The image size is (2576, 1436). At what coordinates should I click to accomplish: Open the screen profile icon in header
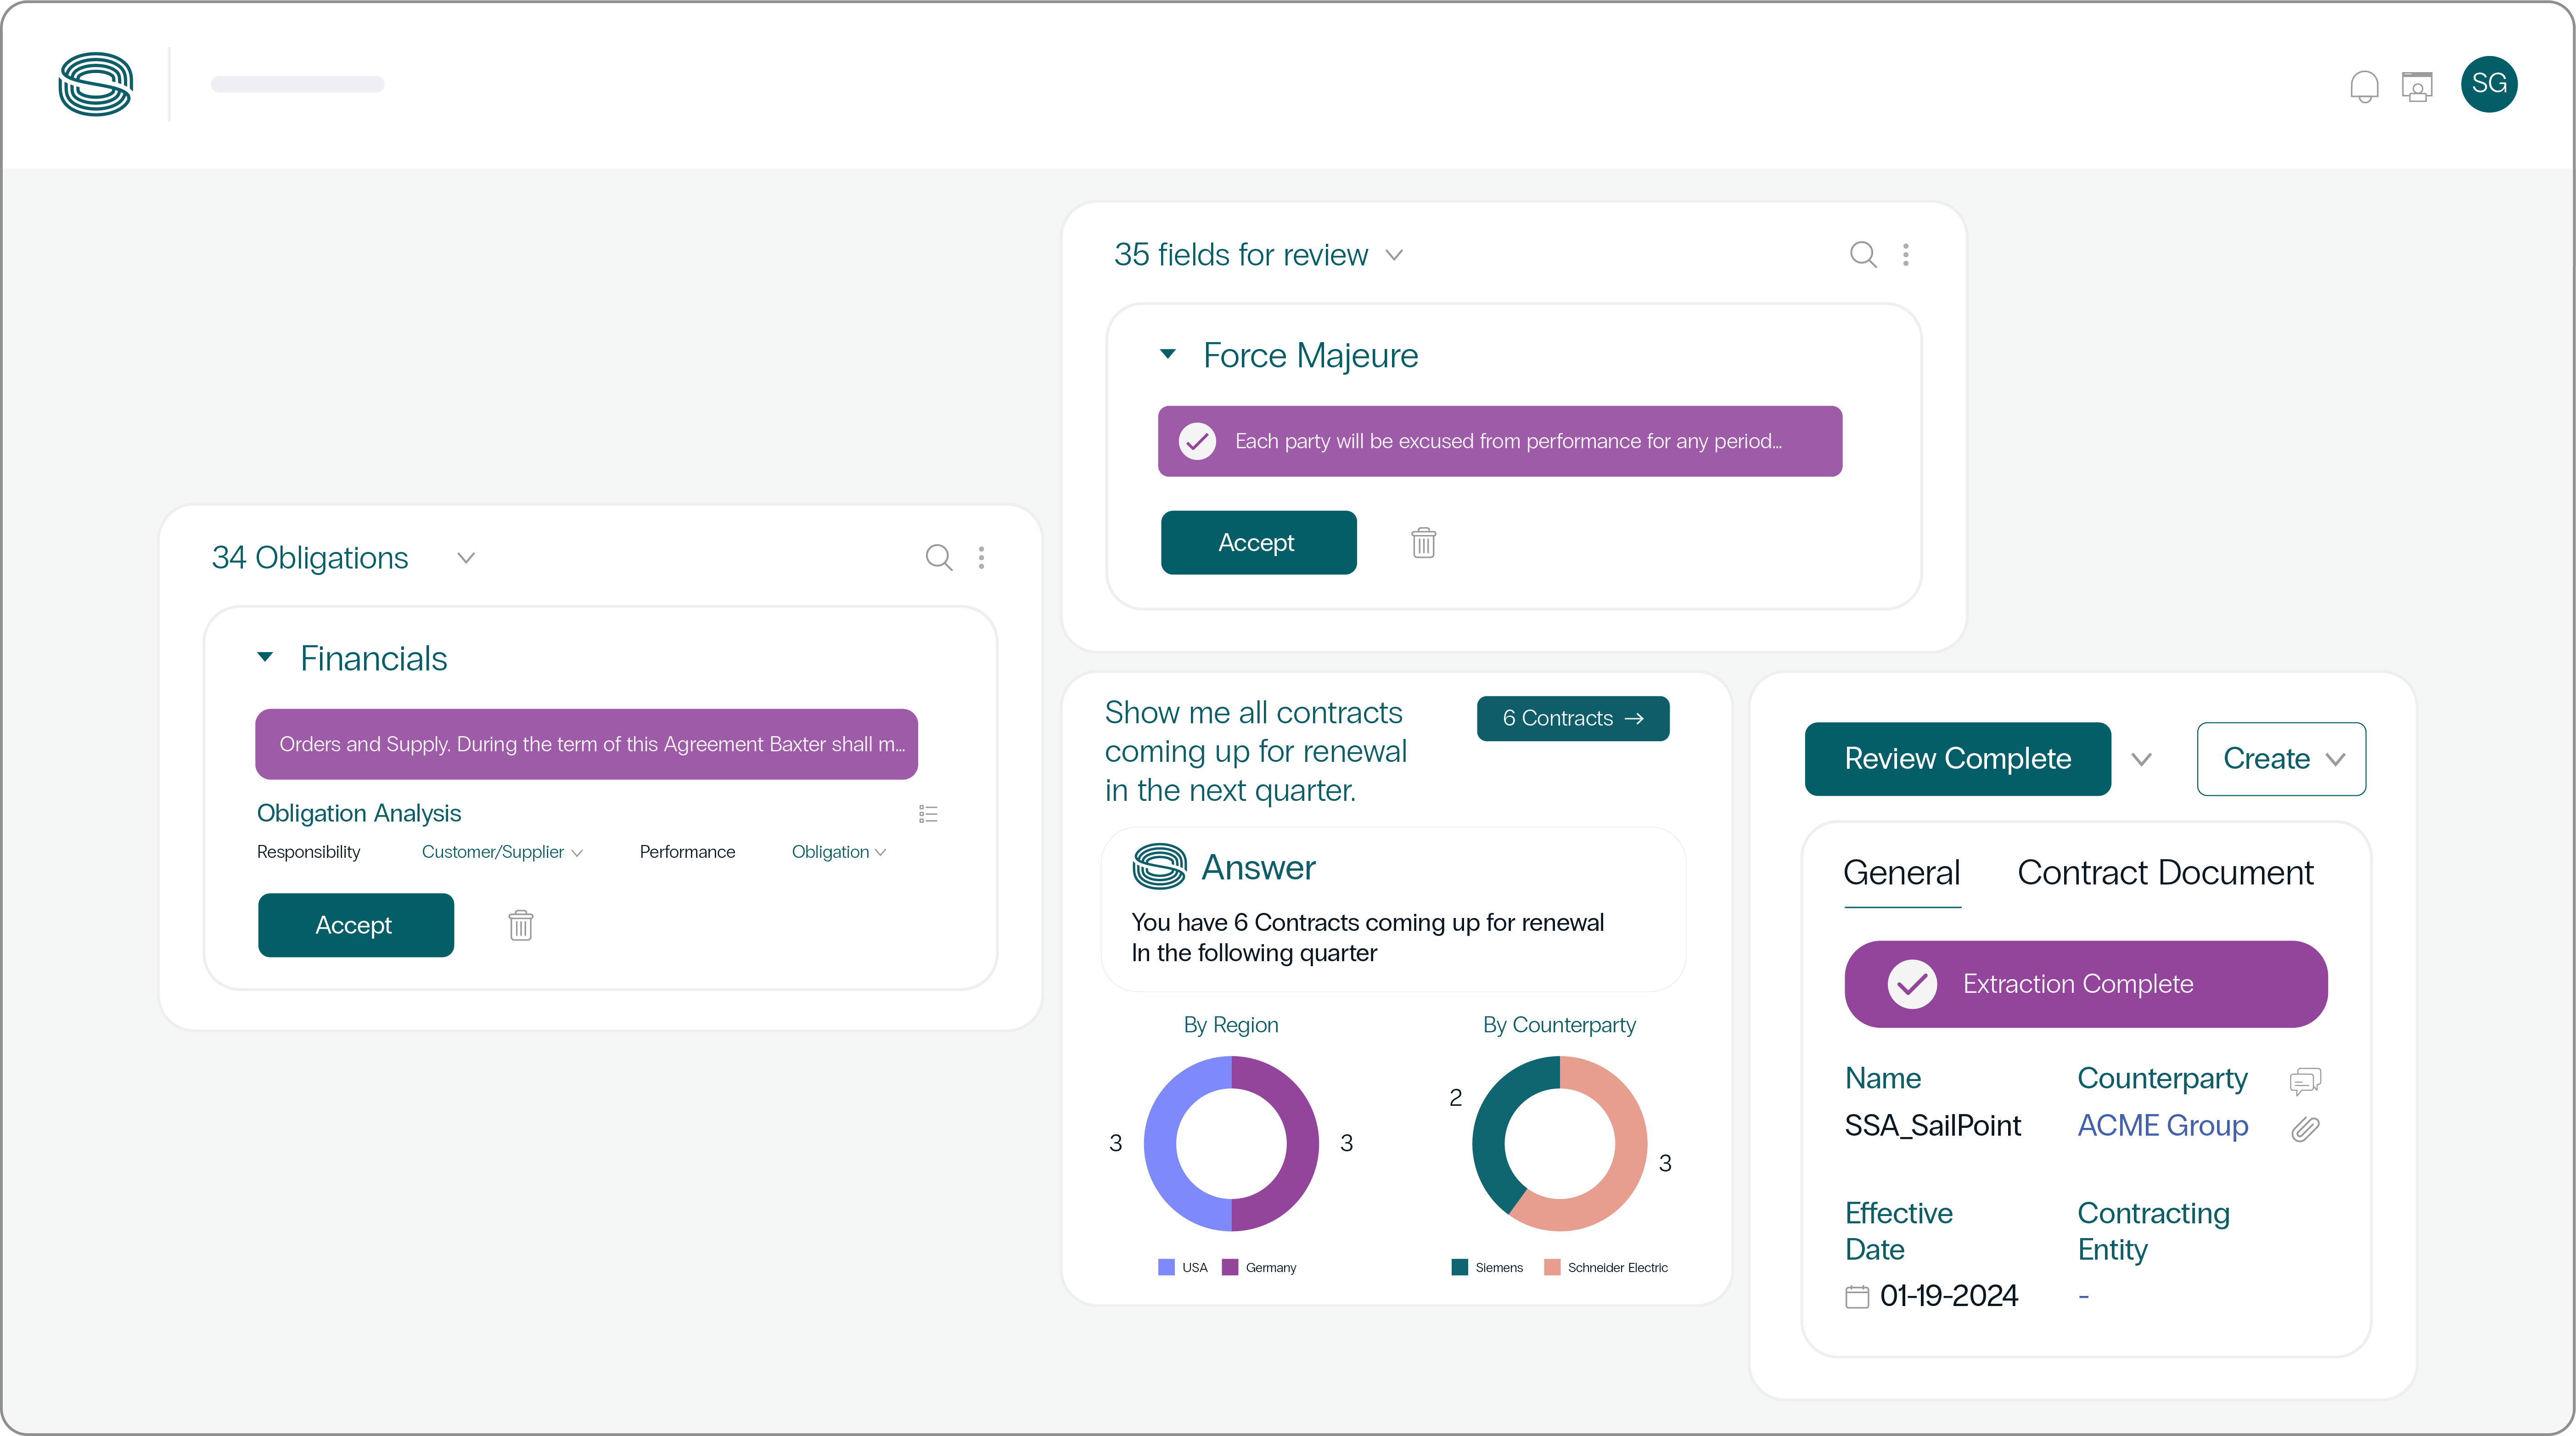pyautogui.click(x=2417, y=86)
